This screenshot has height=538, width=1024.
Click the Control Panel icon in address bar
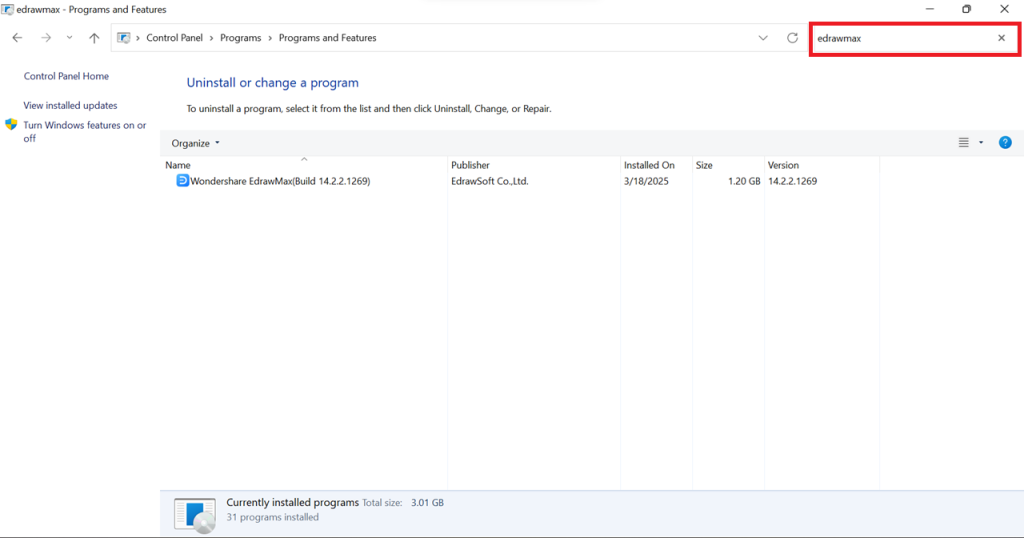point(123,38)
